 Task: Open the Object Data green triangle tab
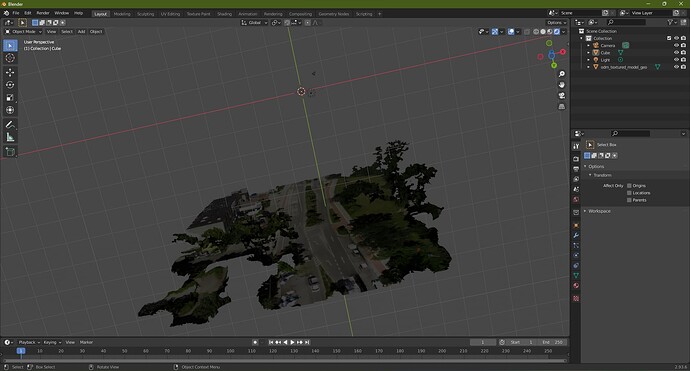coord(576,275)
